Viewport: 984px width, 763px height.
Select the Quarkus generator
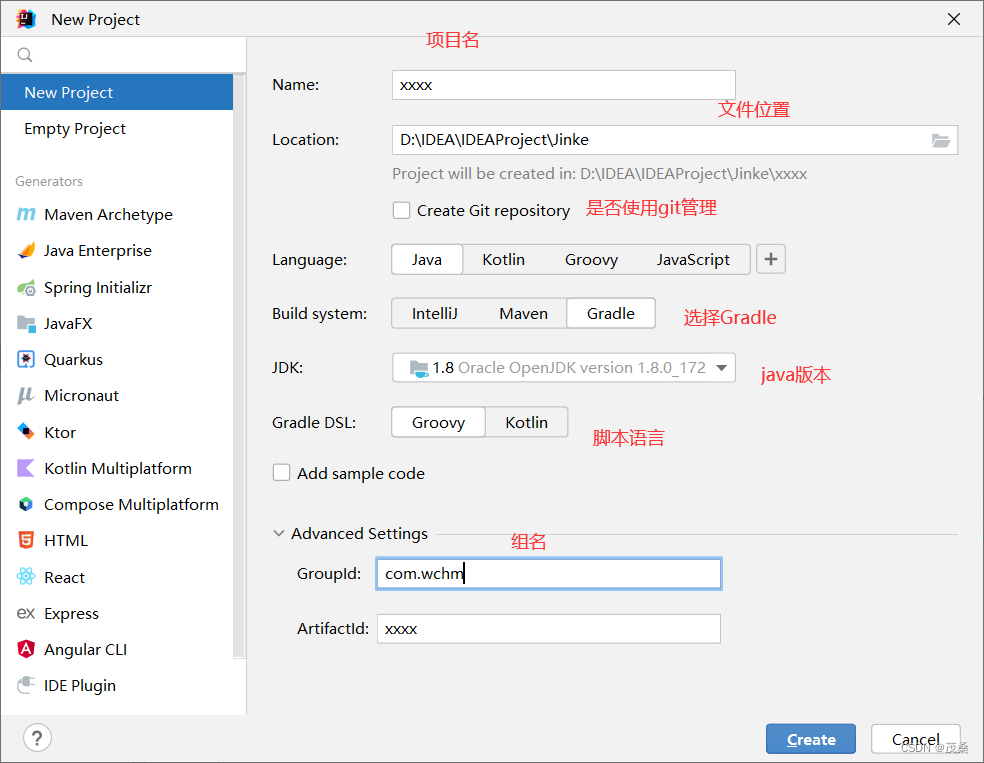point(117,360)
